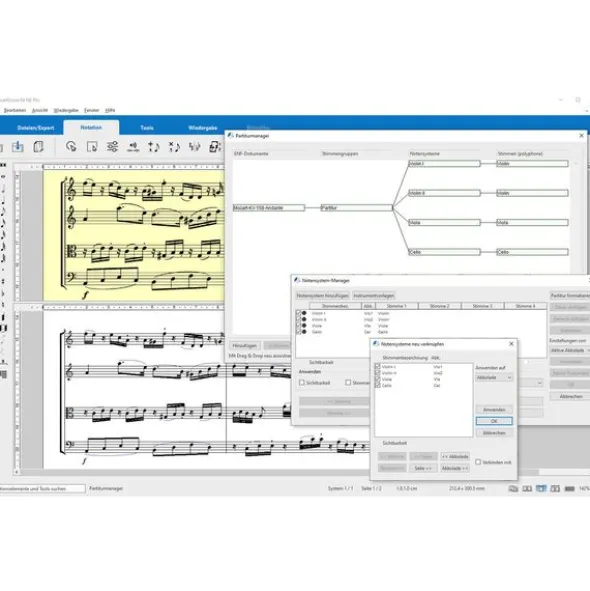
Task: Click the split view status bar icon
Action: tap(555, 488)
